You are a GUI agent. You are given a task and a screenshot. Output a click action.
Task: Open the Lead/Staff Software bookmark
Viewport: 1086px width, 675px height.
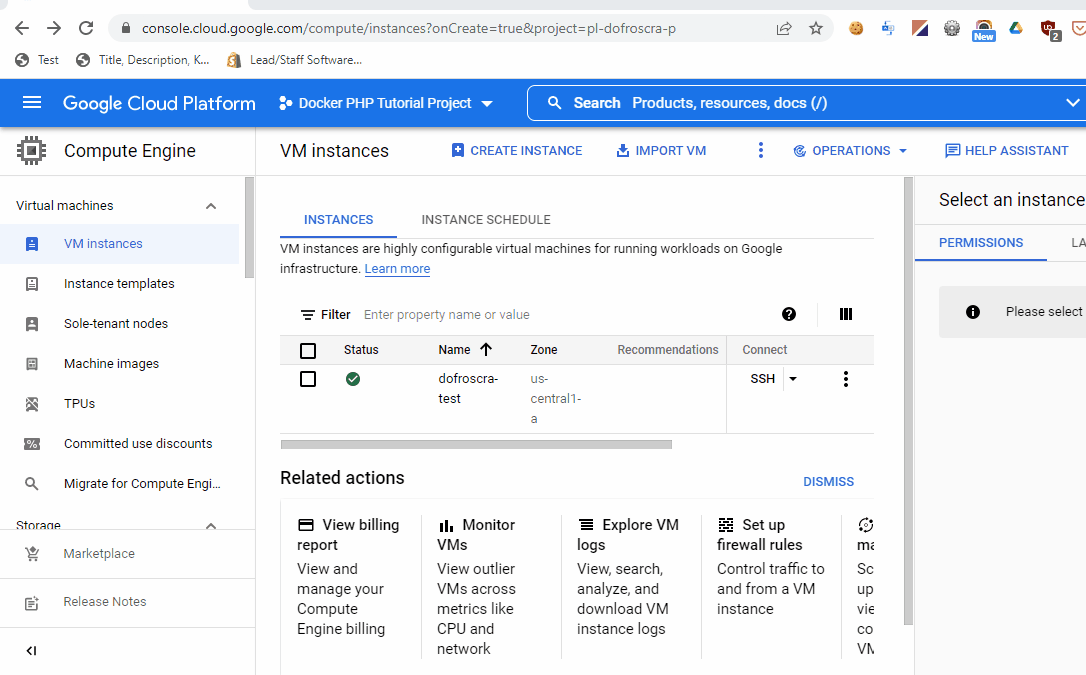(295, 60)
